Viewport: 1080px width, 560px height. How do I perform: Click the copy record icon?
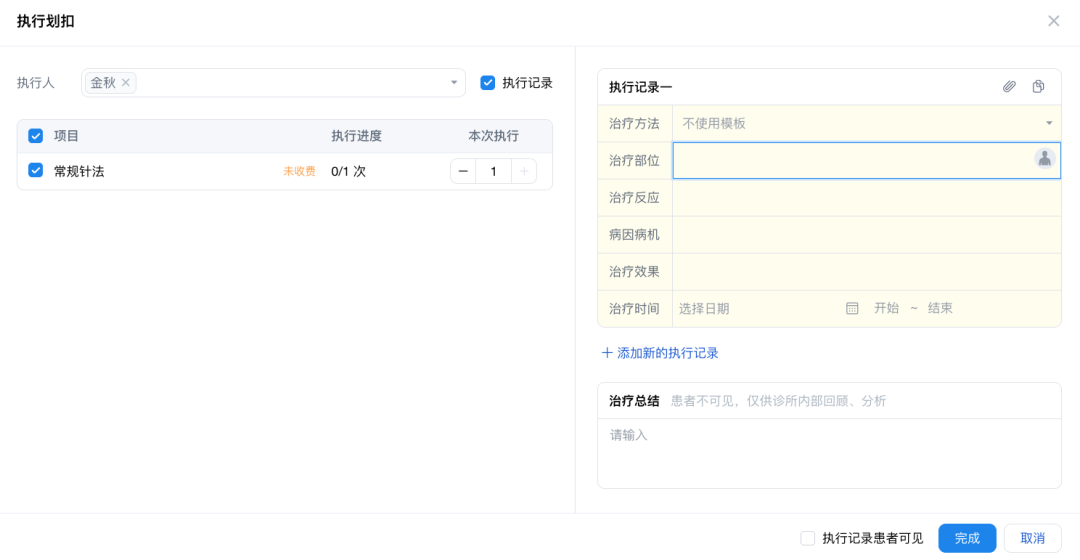[x=1039, y=87]
